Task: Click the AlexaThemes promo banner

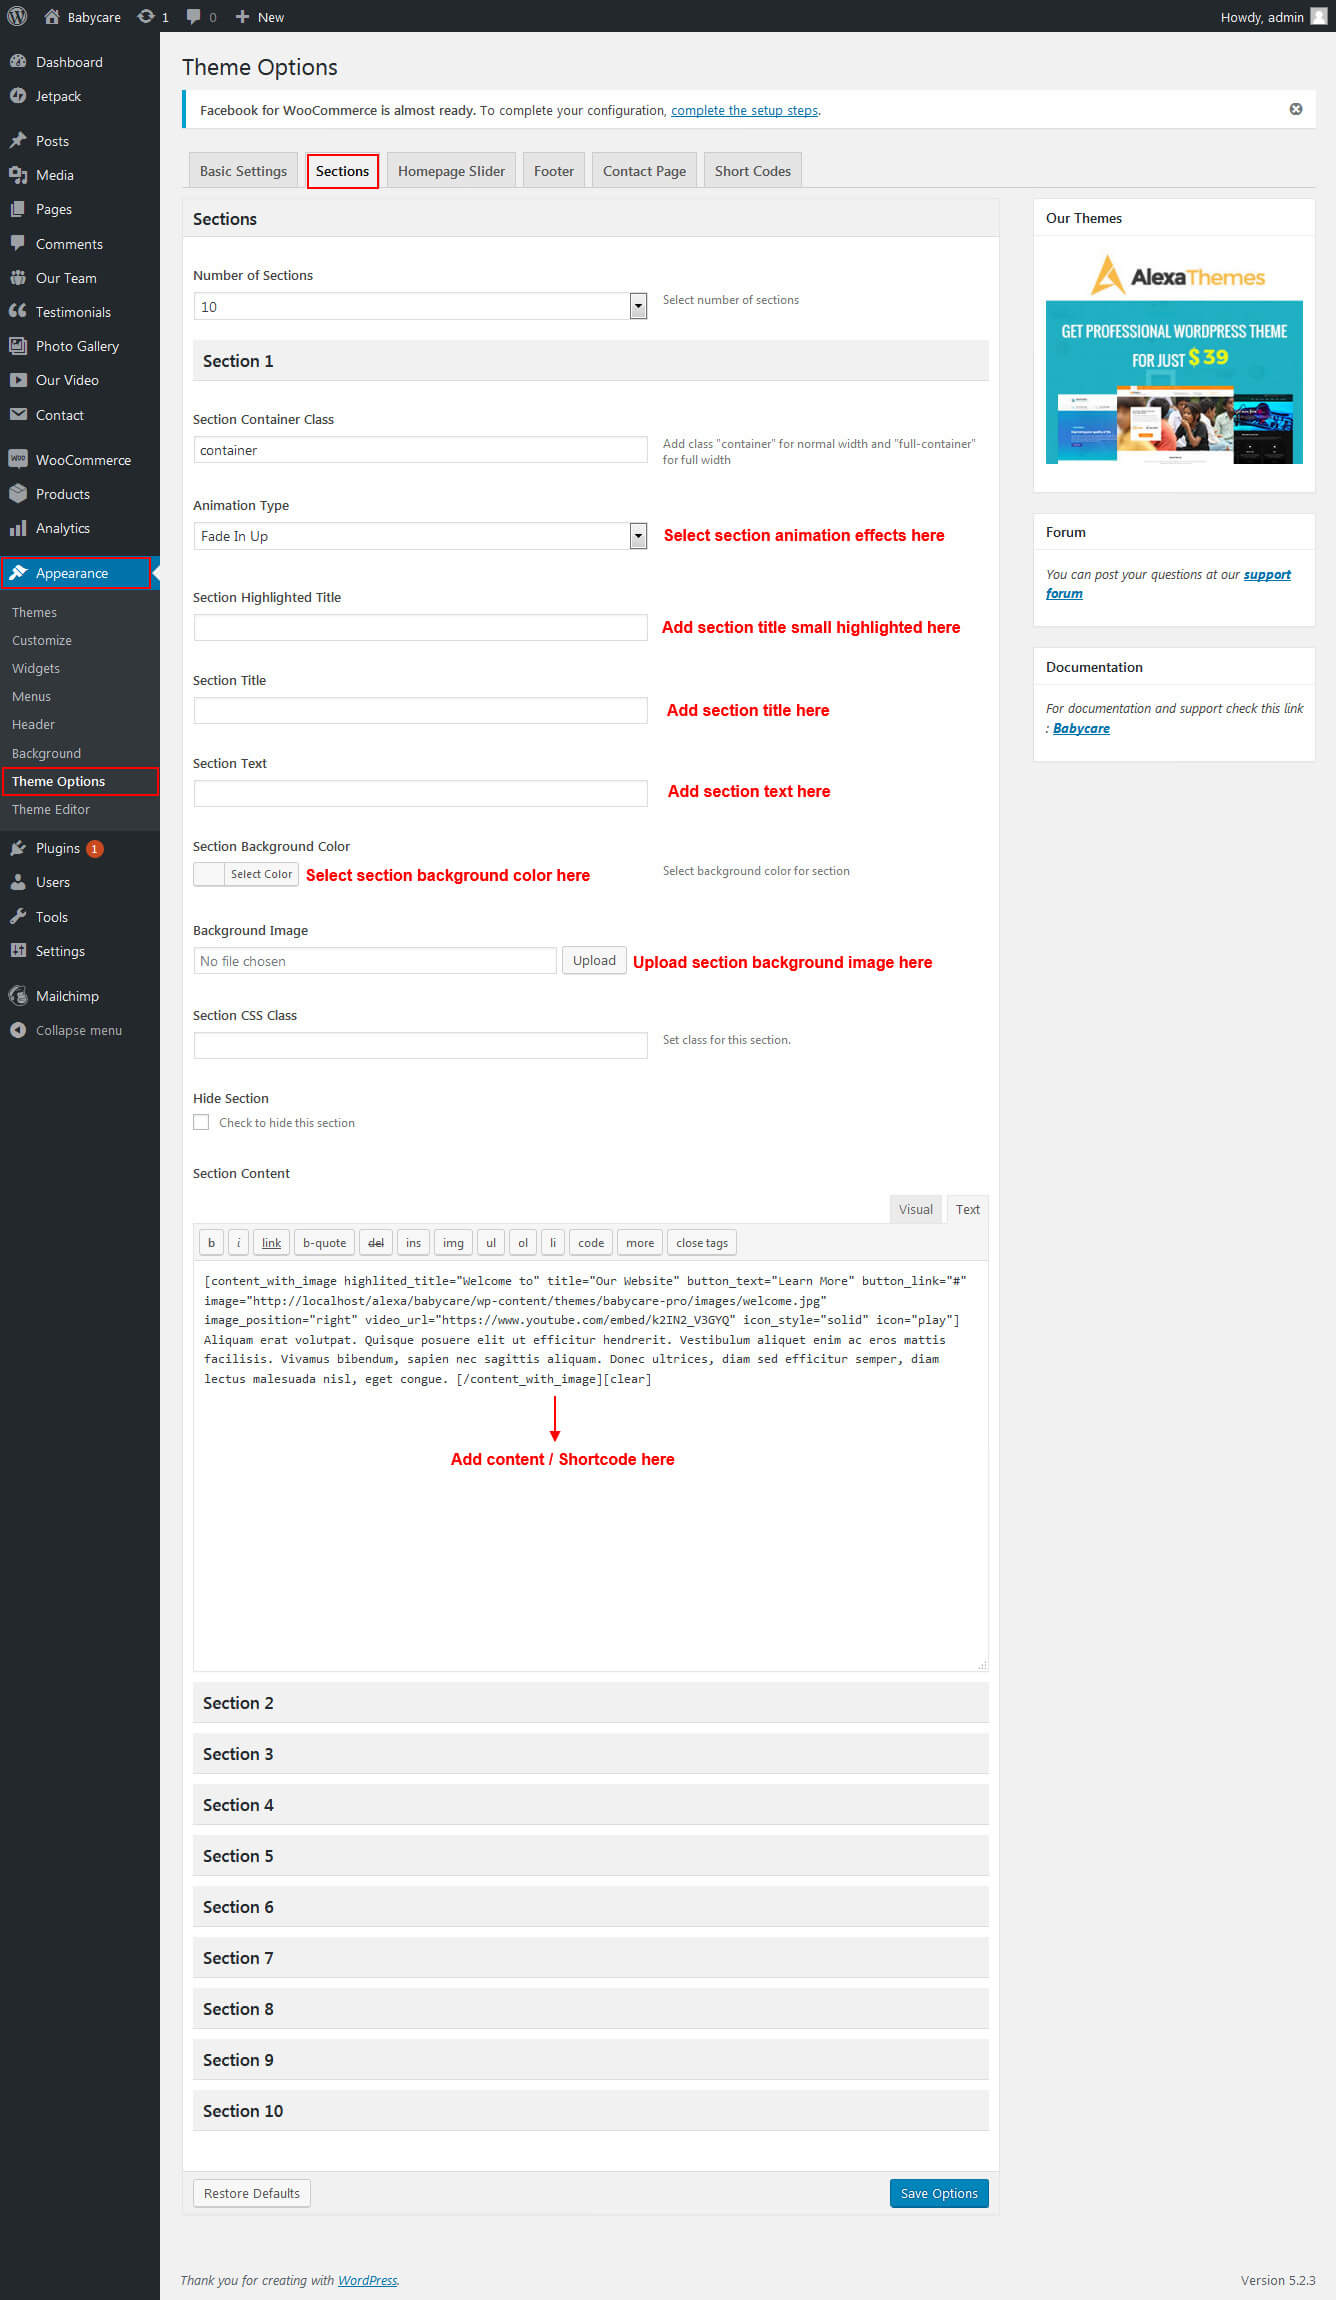Action: click(1174, 358)
